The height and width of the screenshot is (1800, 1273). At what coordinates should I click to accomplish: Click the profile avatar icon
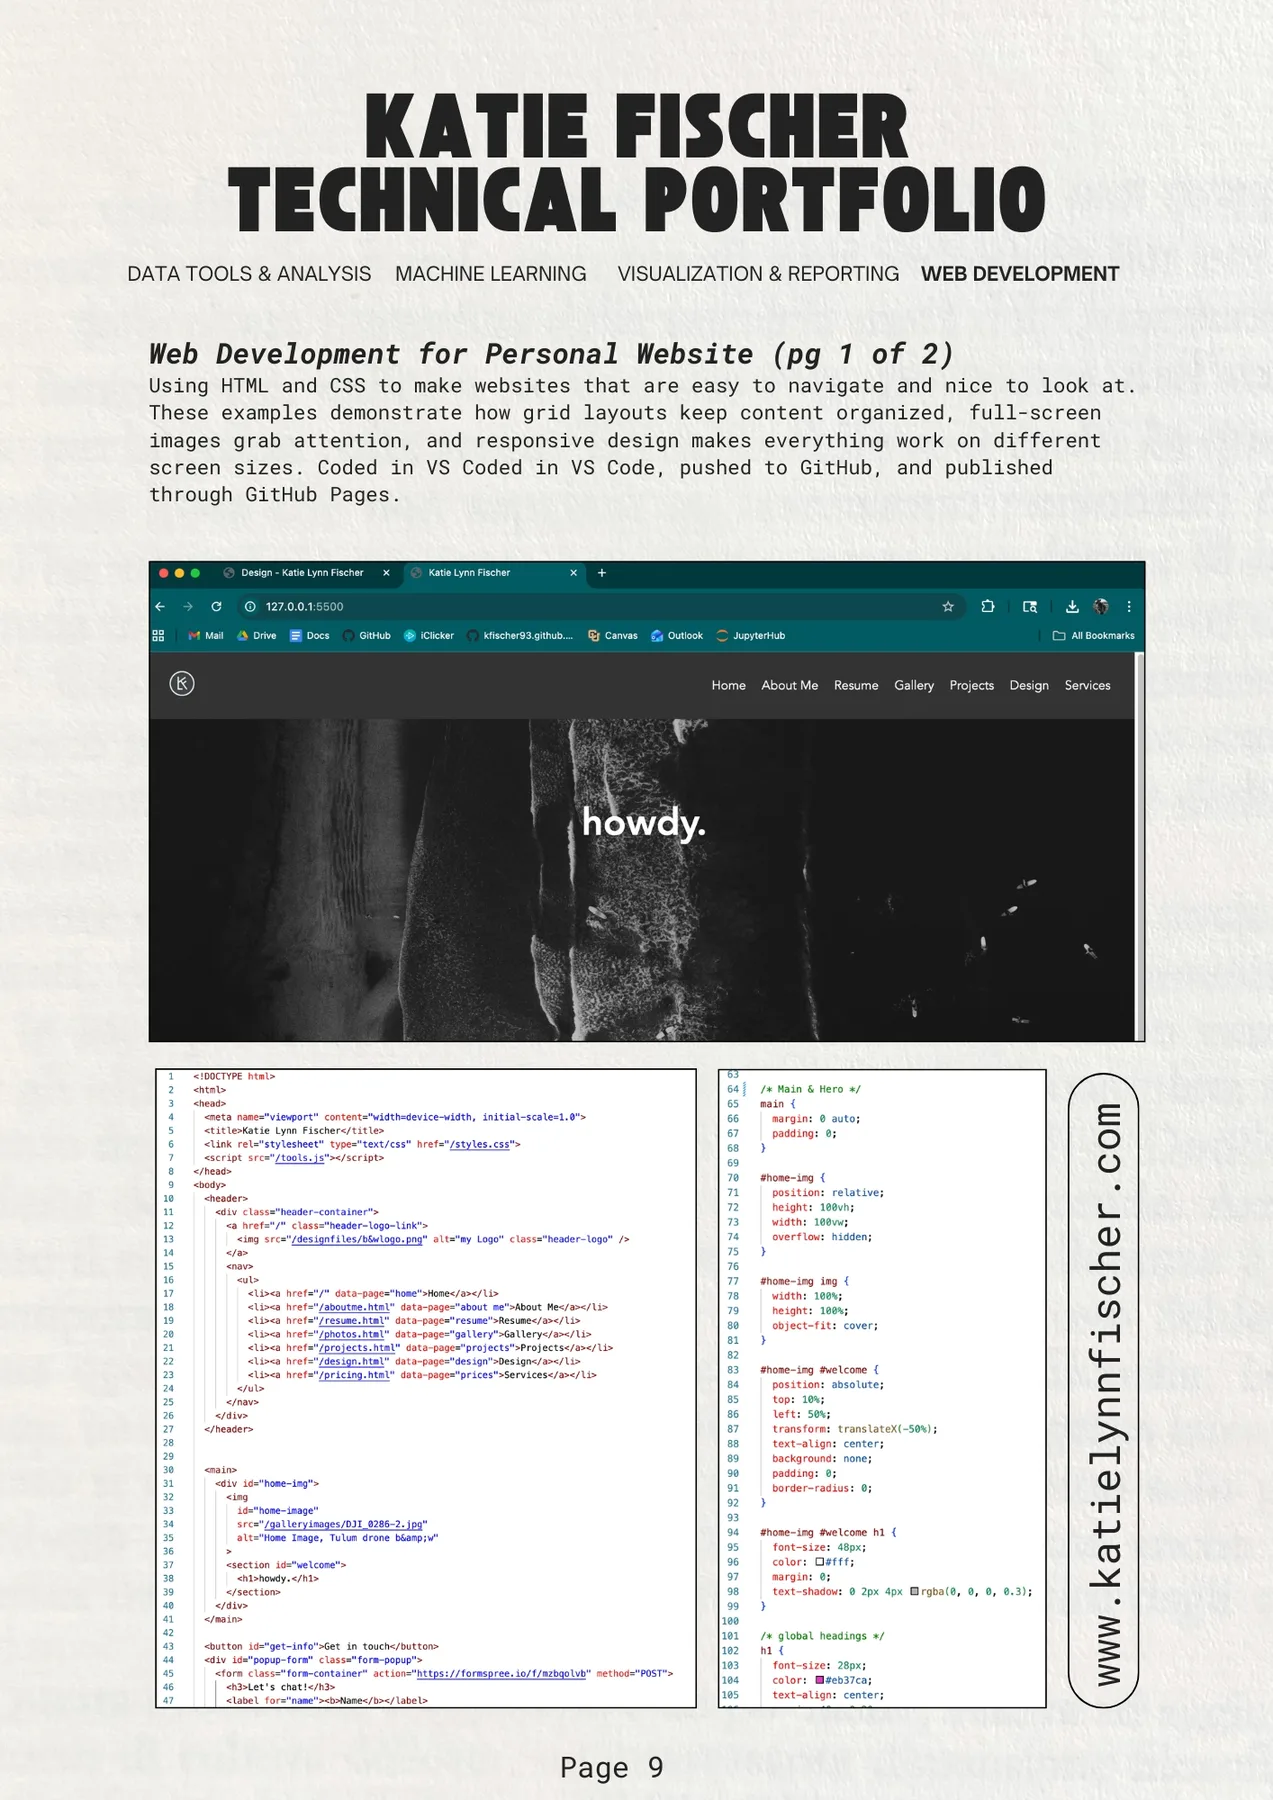coord(1101,606)
